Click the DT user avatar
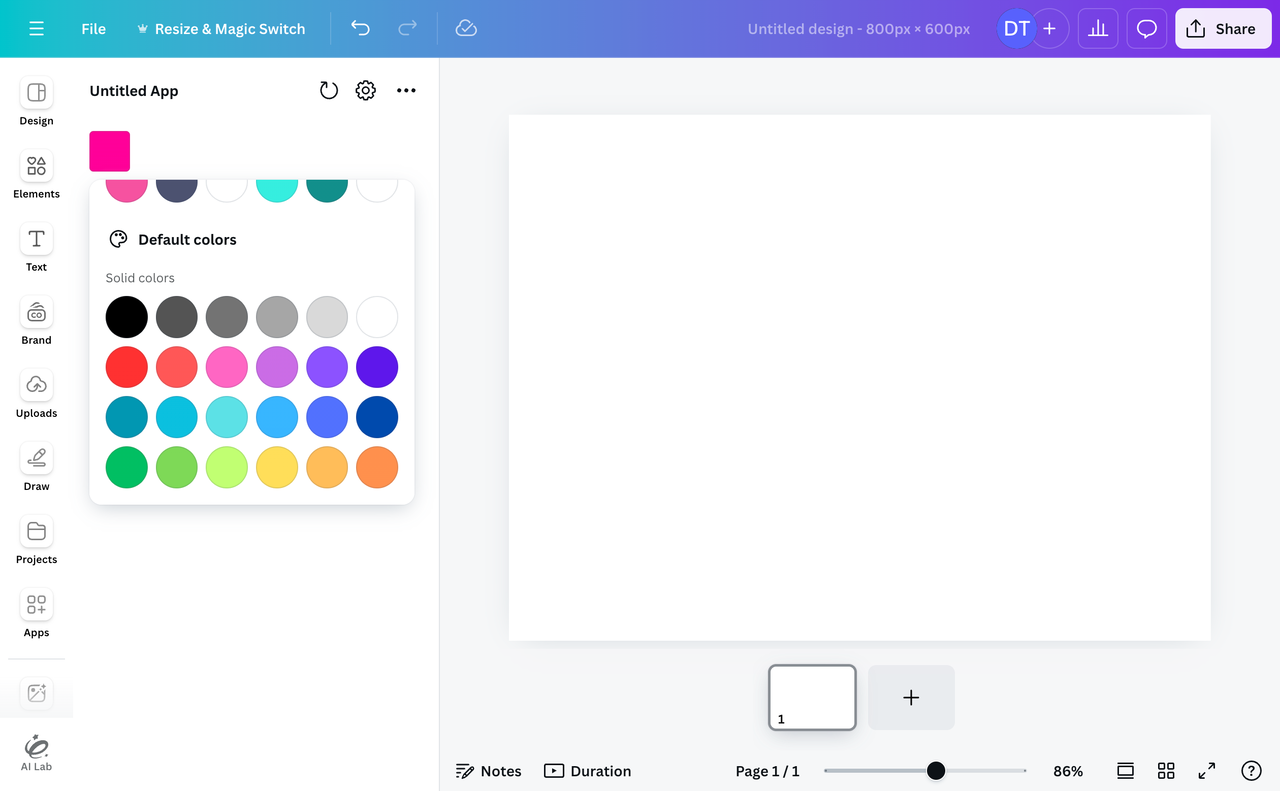 1016,29
